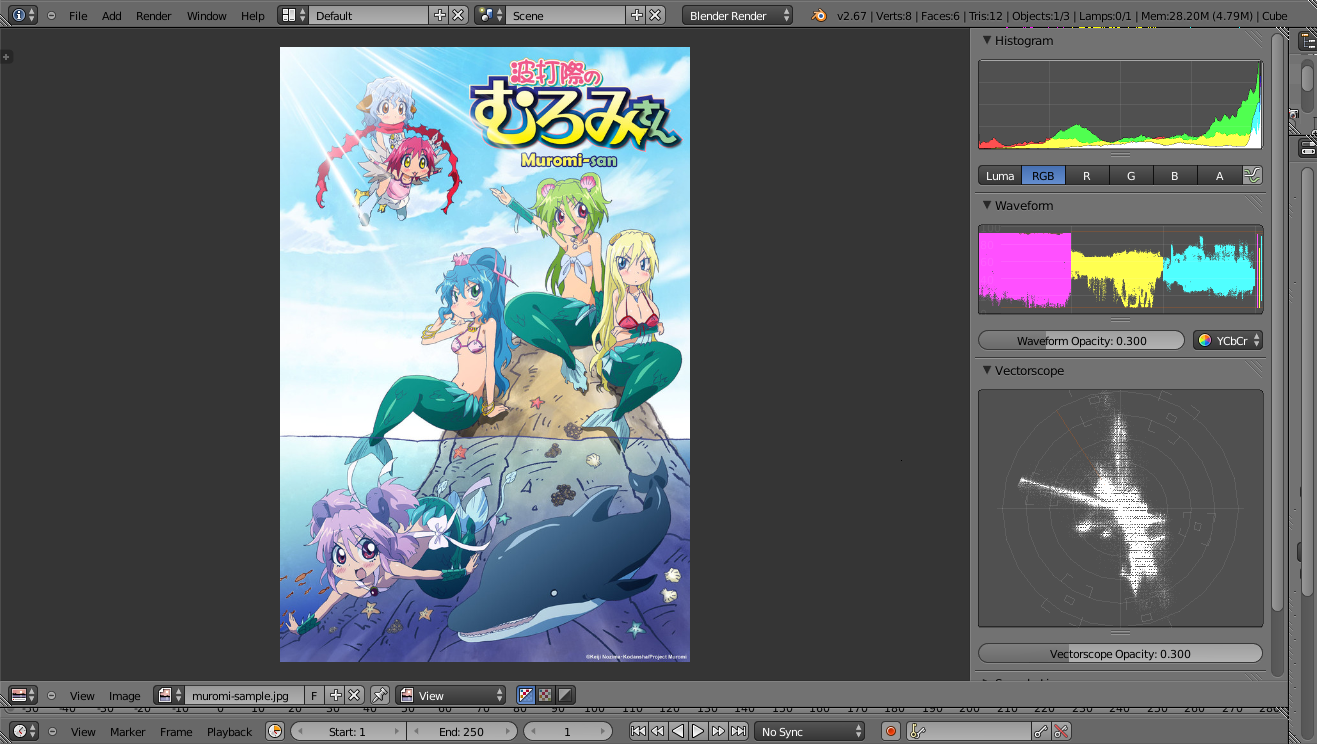Select the G histogram channel

pos(1131,175)
